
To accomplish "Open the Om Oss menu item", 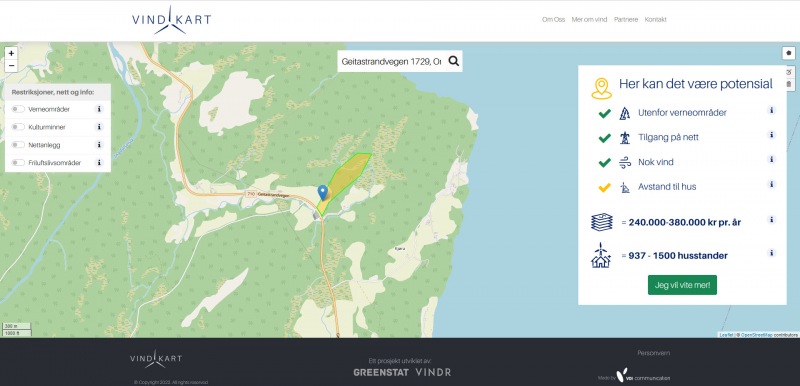I will 554,20.
